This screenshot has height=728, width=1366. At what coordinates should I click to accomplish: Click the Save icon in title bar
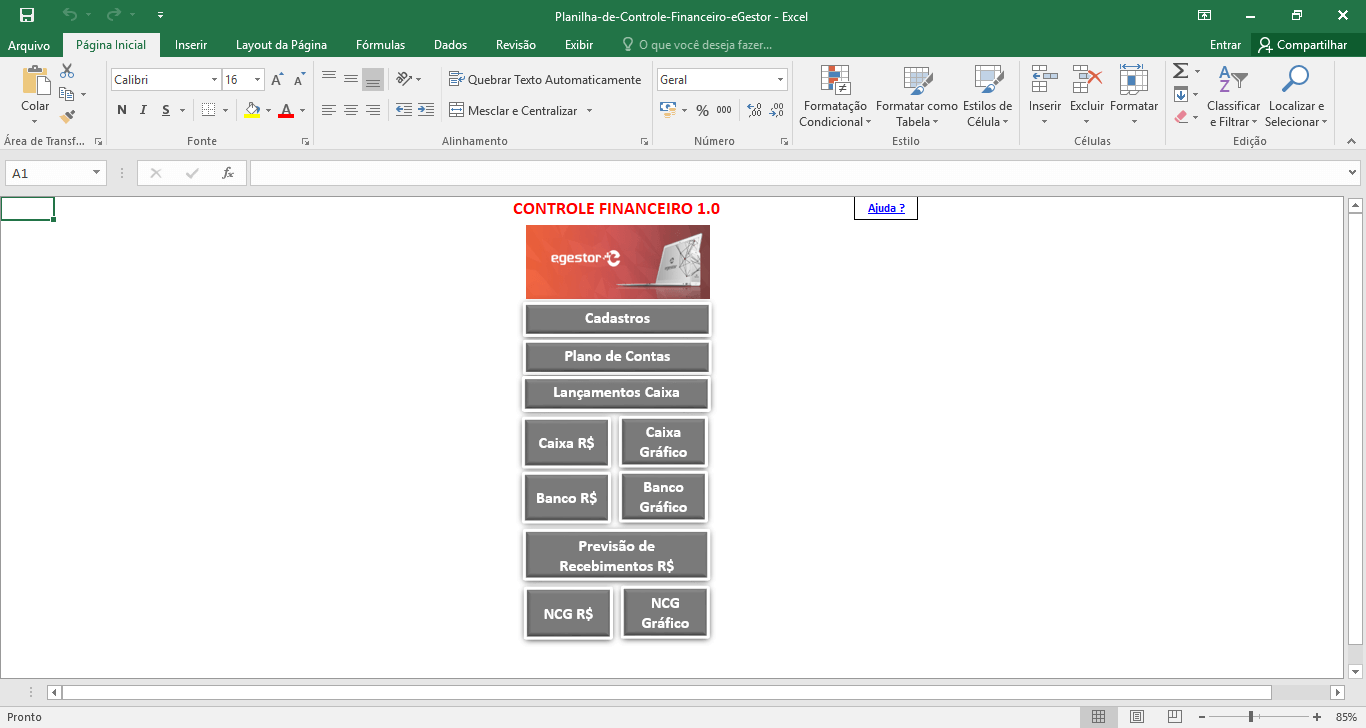[x=27, y=15]
